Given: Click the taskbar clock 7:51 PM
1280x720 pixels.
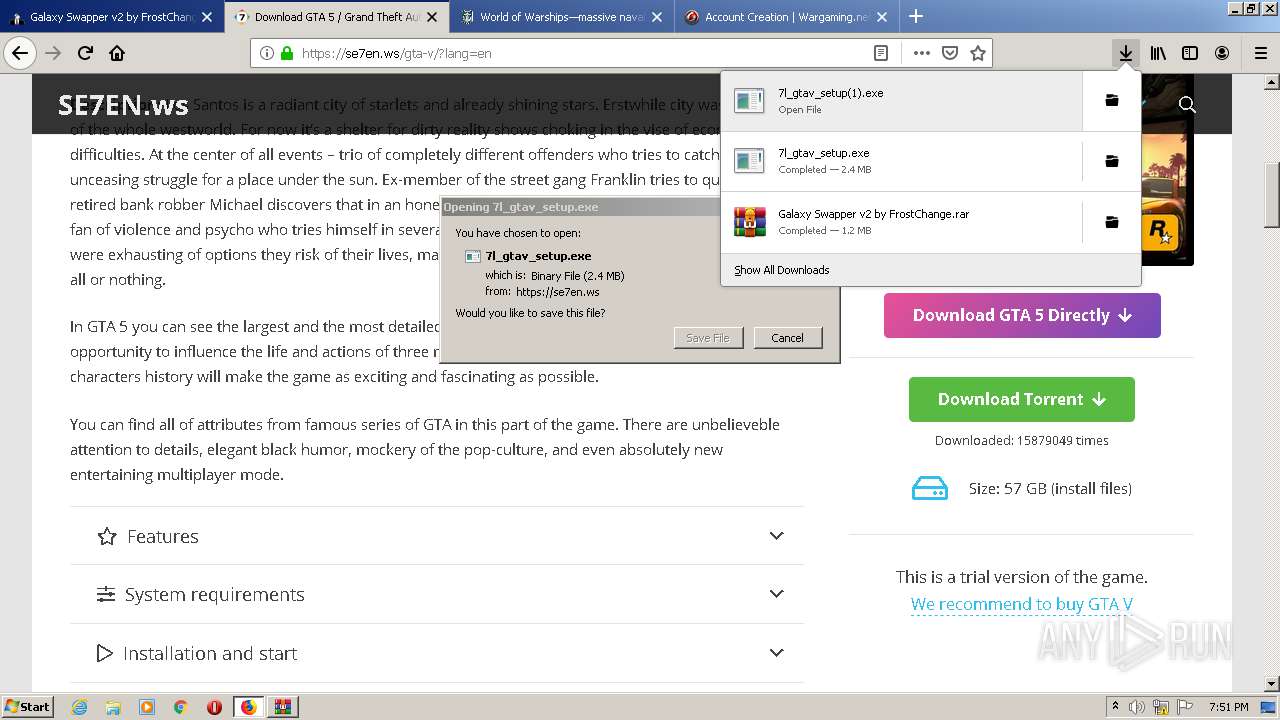Looking at the screenshot, I should pyautogui.click(x=1227, y=707).
